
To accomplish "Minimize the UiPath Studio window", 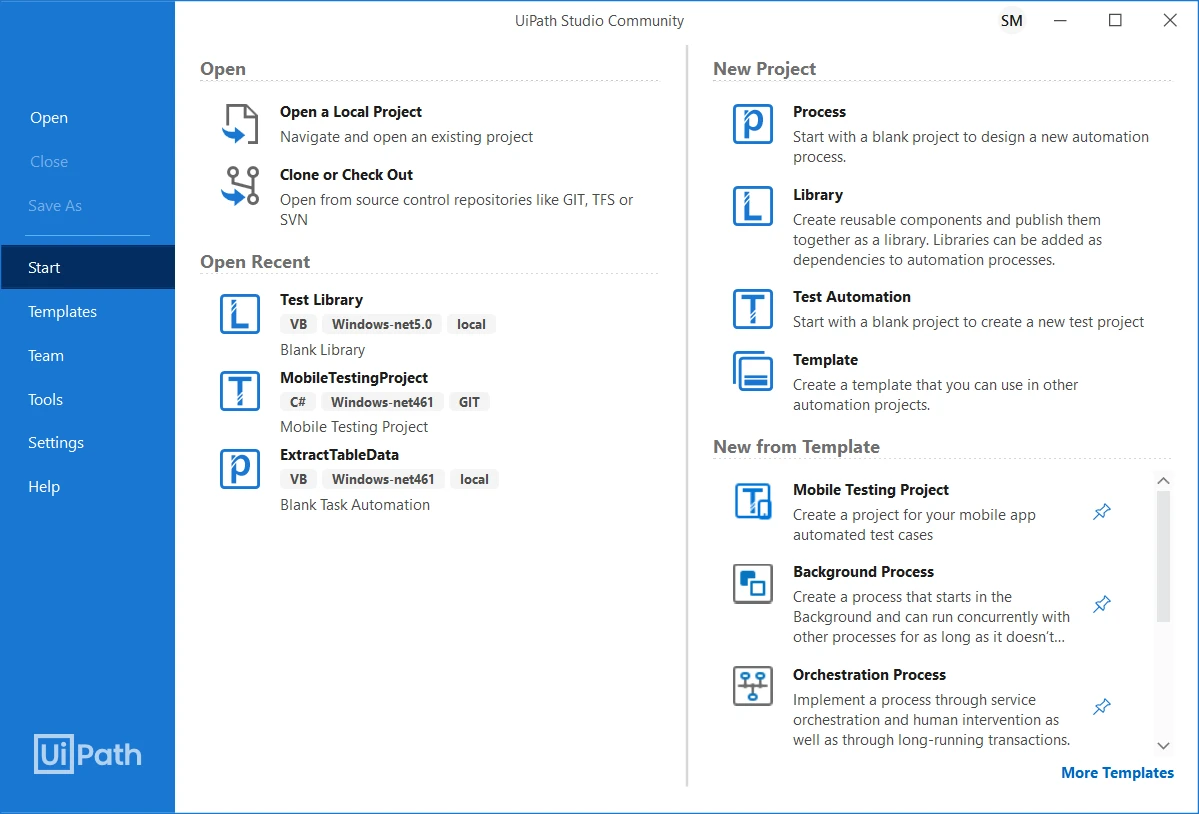I will click(1060, 21).
